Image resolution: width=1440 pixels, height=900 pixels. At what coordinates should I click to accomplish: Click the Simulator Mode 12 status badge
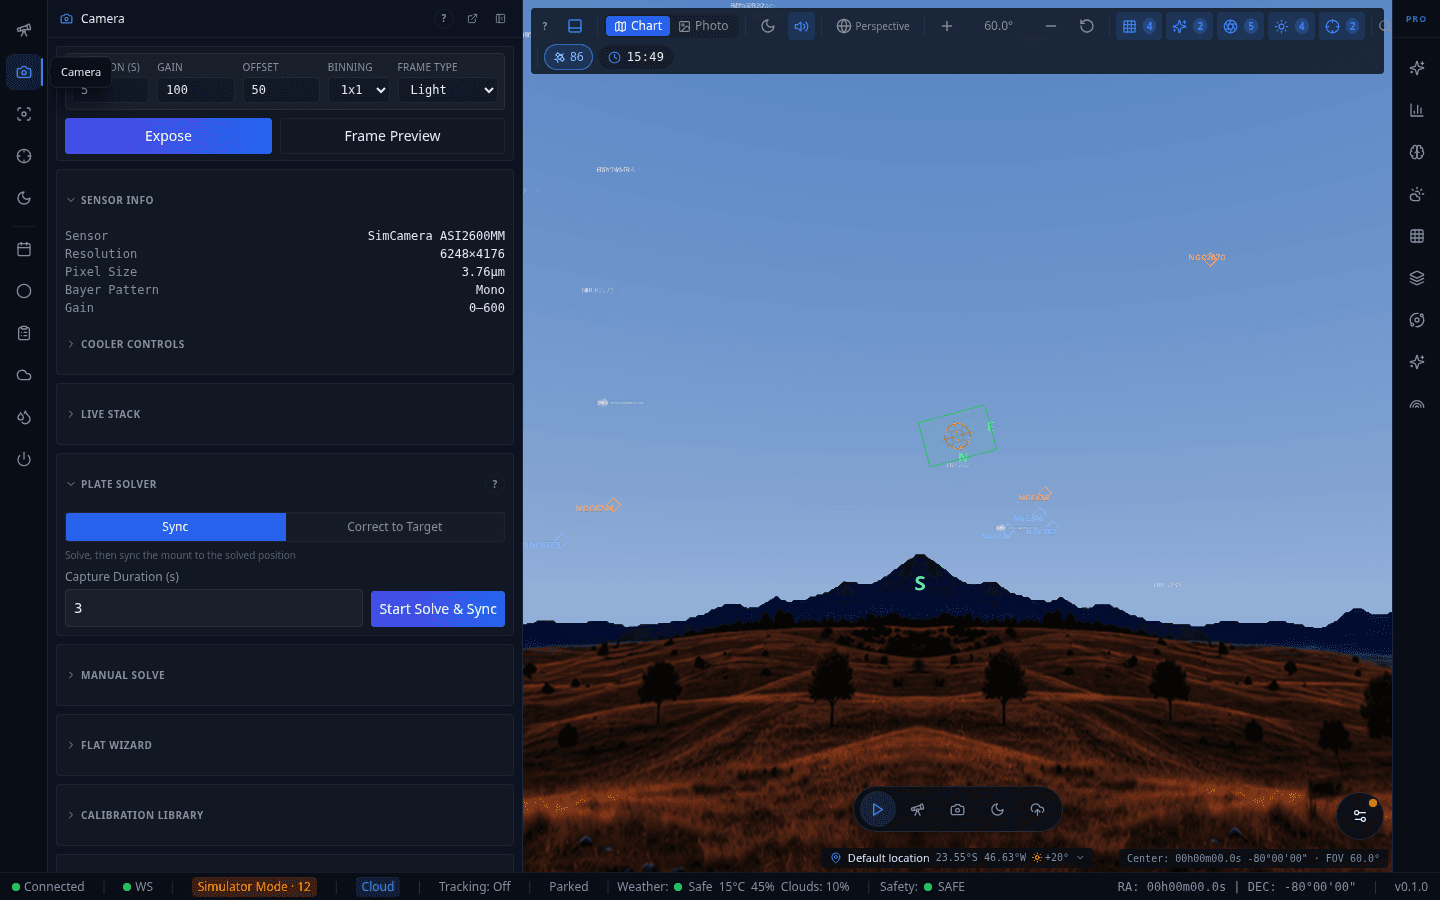tap(254, 887)
